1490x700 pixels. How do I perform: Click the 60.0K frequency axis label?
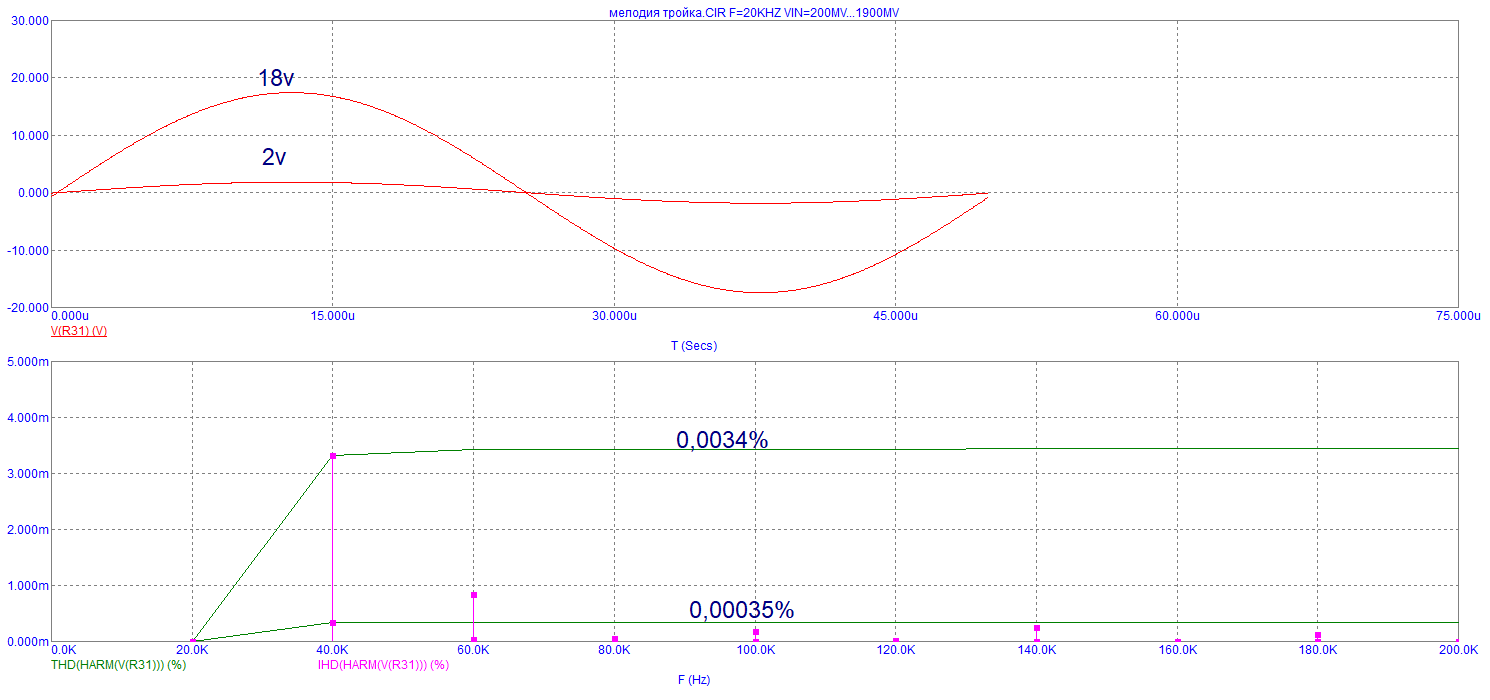point(473,650)
